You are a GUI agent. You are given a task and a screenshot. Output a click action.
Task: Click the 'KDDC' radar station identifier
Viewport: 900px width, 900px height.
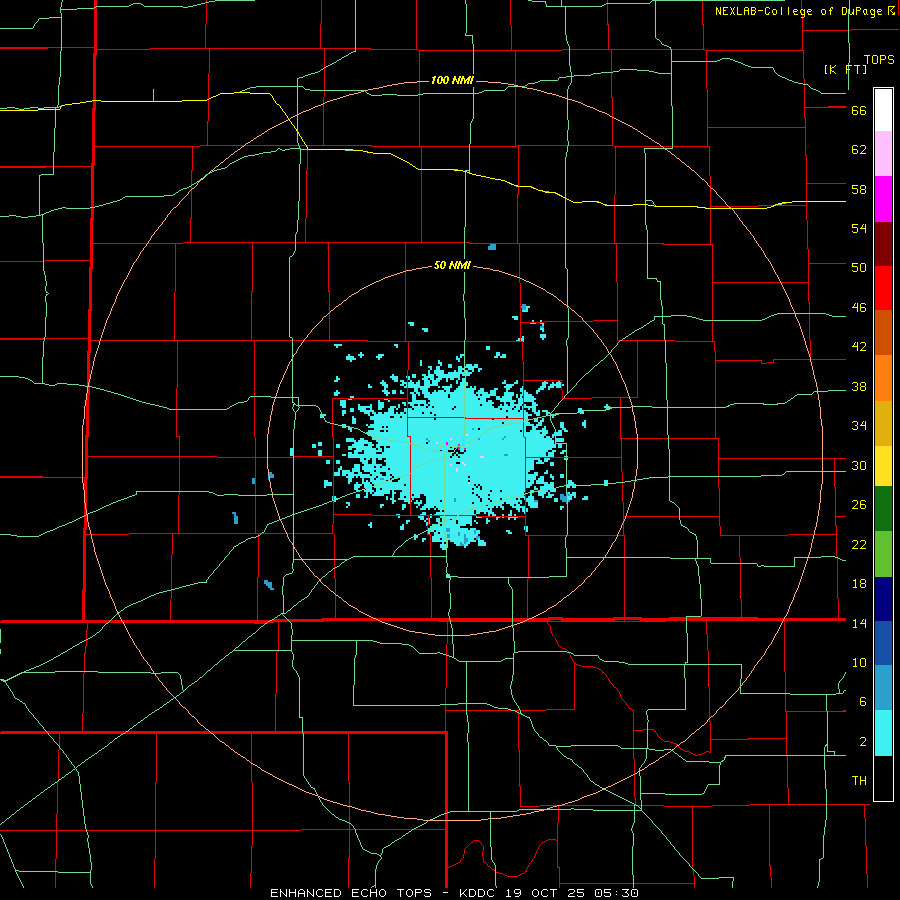pyautogui.click(x=478, y=893)
